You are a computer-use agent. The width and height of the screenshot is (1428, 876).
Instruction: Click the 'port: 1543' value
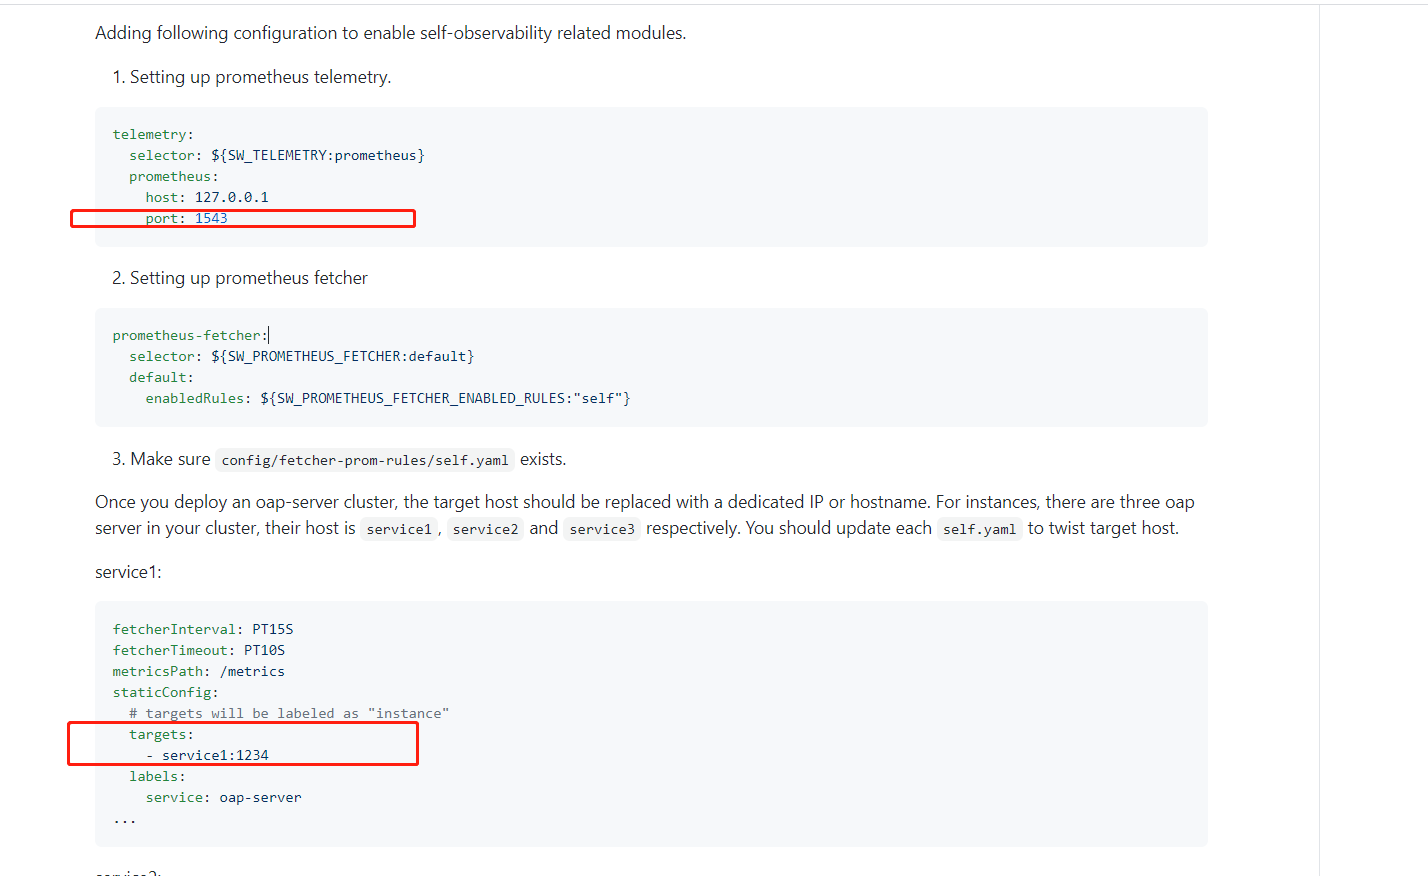[211, 218]
